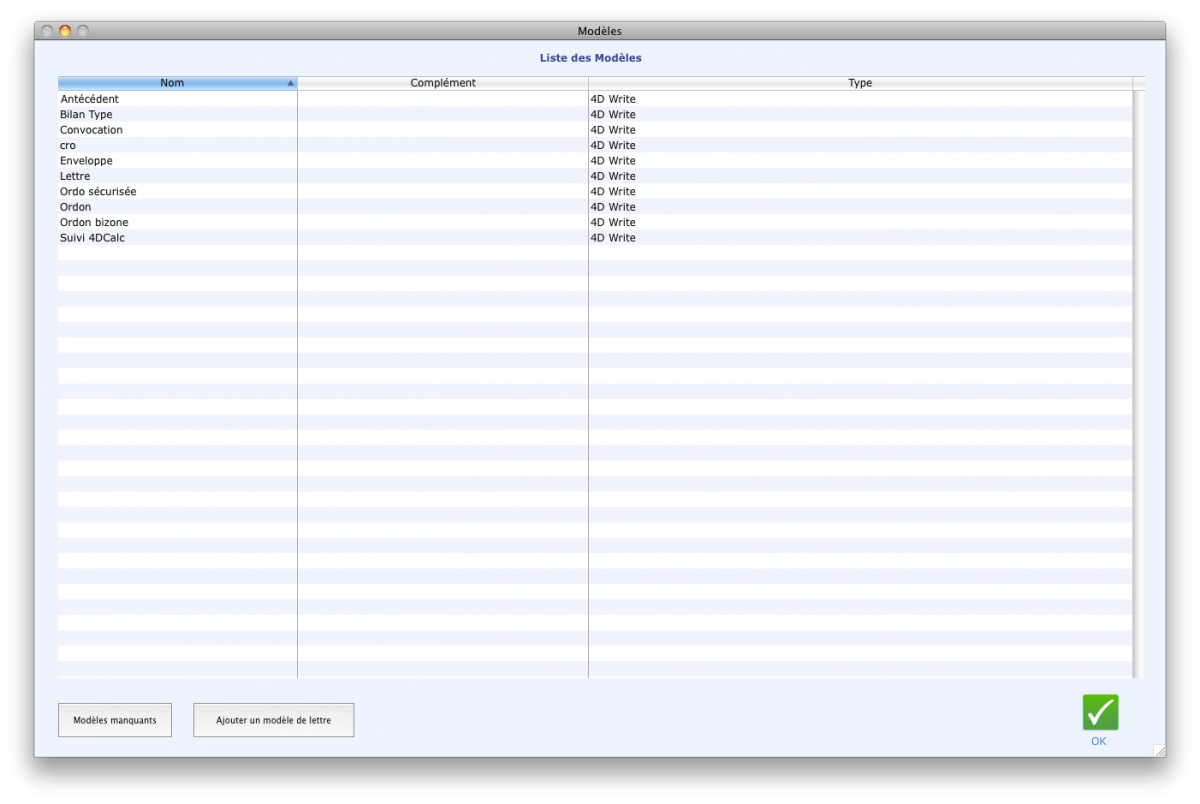Click the Complément cell of Convocation
Image resolution: width=1200 pixels, height=804 pixels.
coord(443,130)
